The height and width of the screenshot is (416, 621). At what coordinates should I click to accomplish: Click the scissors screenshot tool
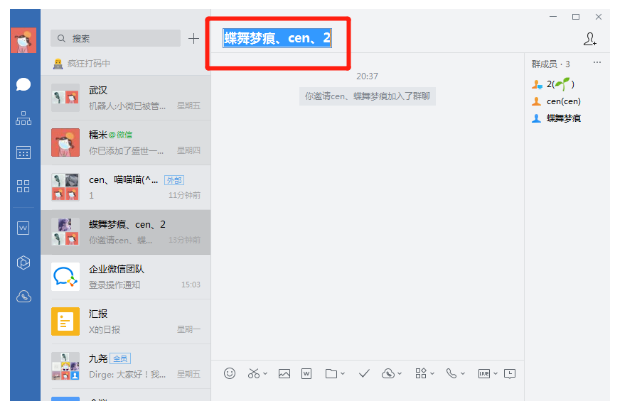[253, 373]
